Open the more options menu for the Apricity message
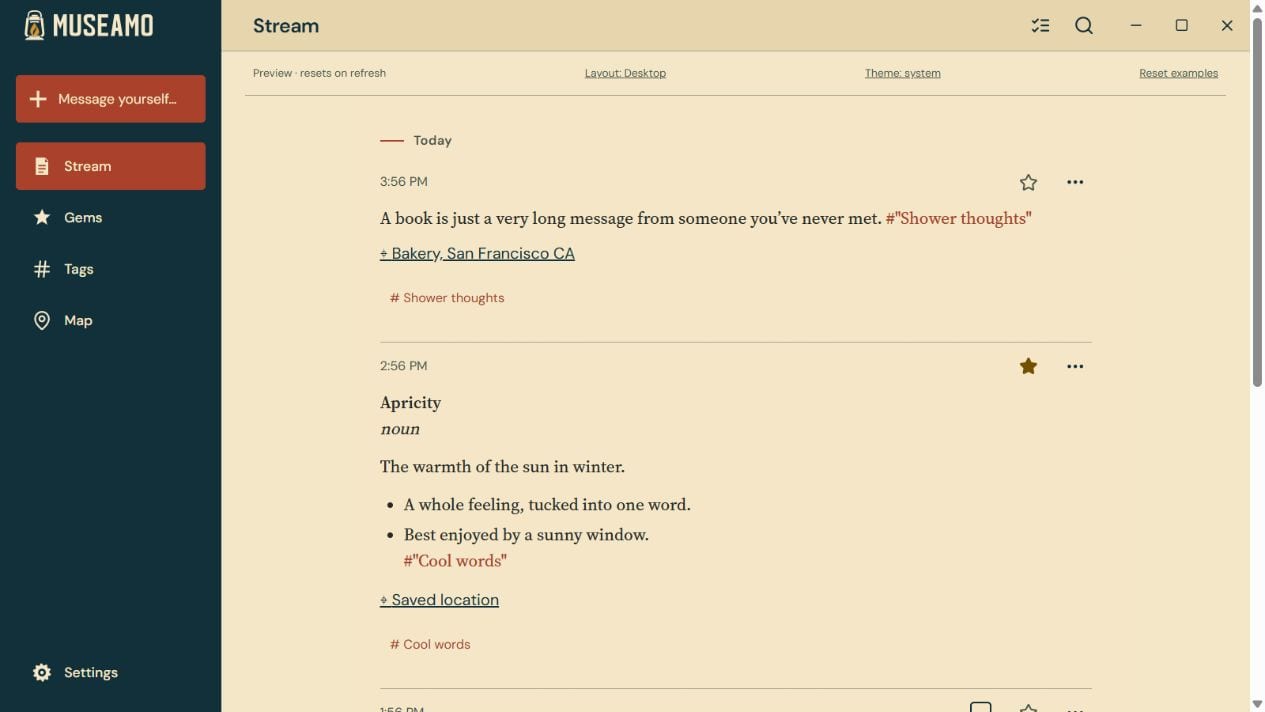 click(x=1075, y=366)
